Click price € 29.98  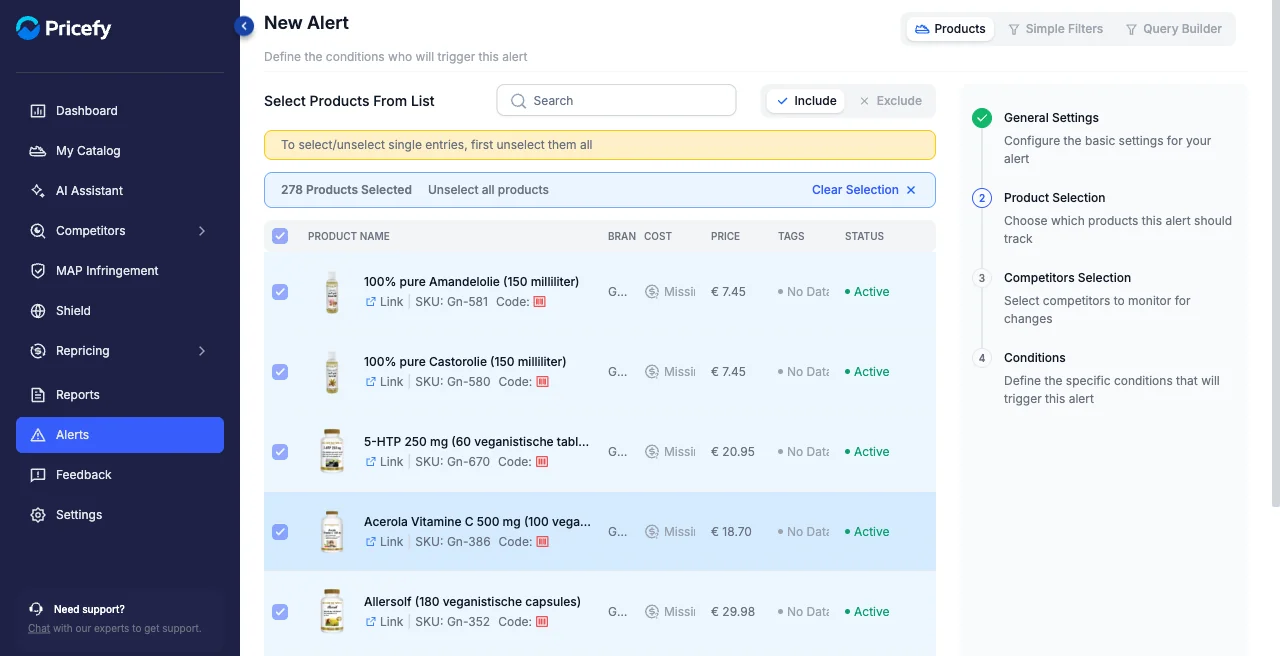click(x=733, y=612)
